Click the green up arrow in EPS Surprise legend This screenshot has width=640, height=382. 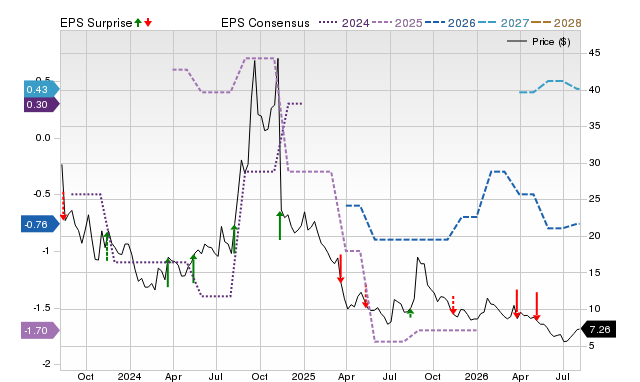click(138, 23)
